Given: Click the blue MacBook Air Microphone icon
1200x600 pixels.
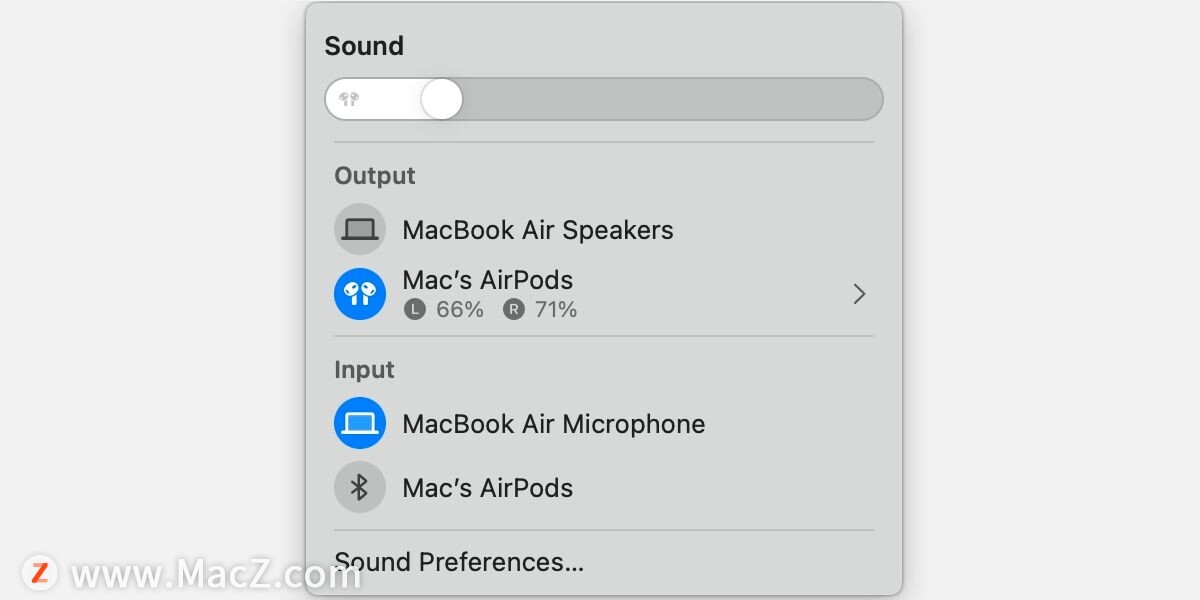Looking at the screenshot, I should [359, 423].
